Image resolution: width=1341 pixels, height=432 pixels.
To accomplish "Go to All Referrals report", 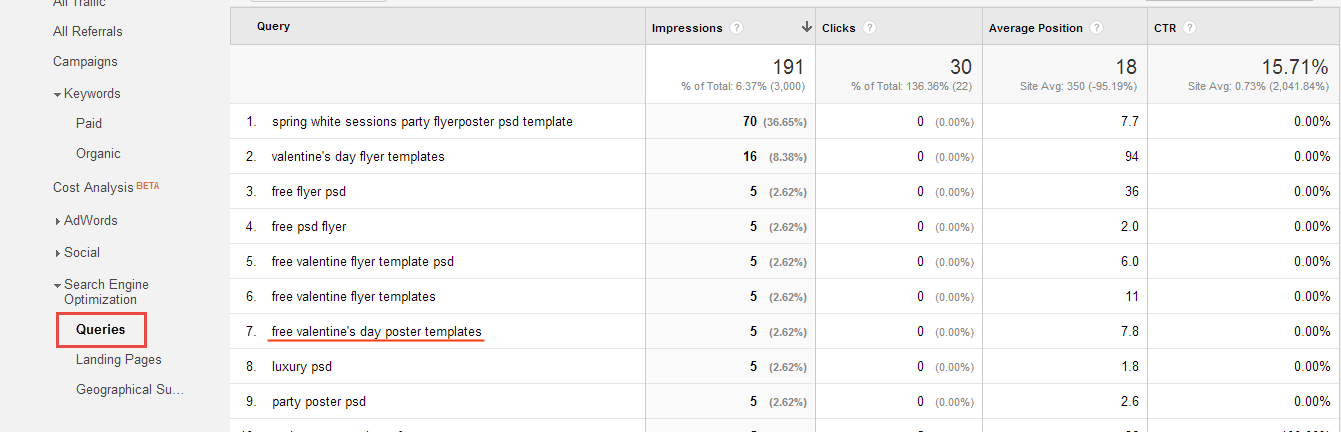I will pyautogui.click(x=88, y=31).
